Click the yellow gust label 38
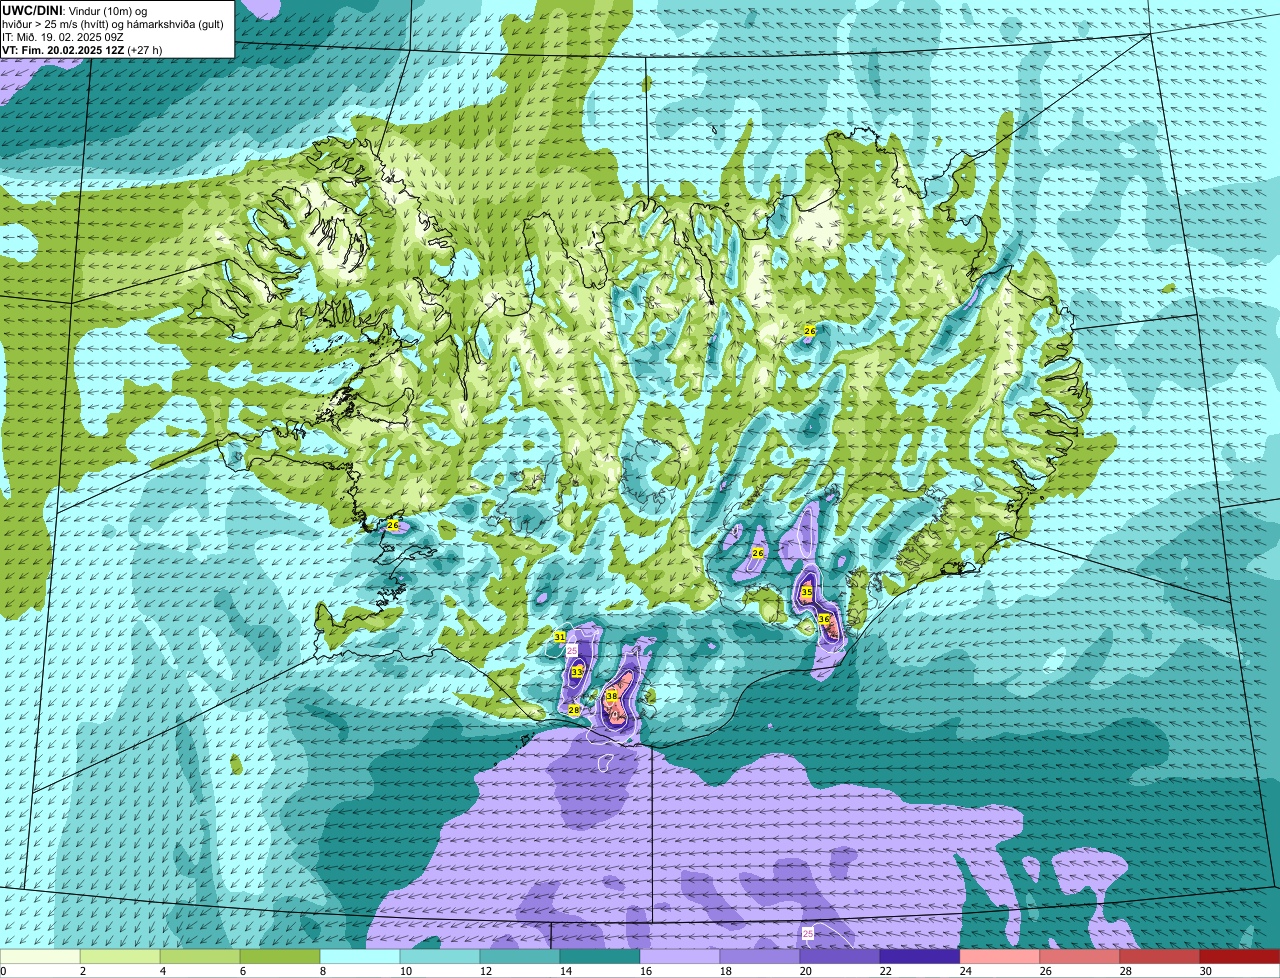The height and width of the screenshot is (978, 1280). click(x=611, y=695)
